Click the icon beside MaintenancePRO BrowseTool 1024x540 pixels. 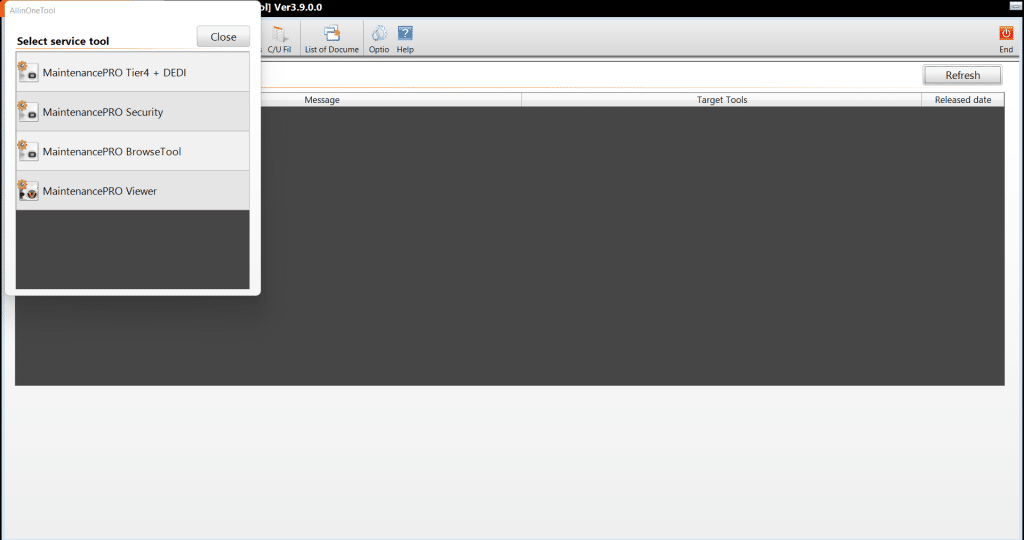(28, 151)
